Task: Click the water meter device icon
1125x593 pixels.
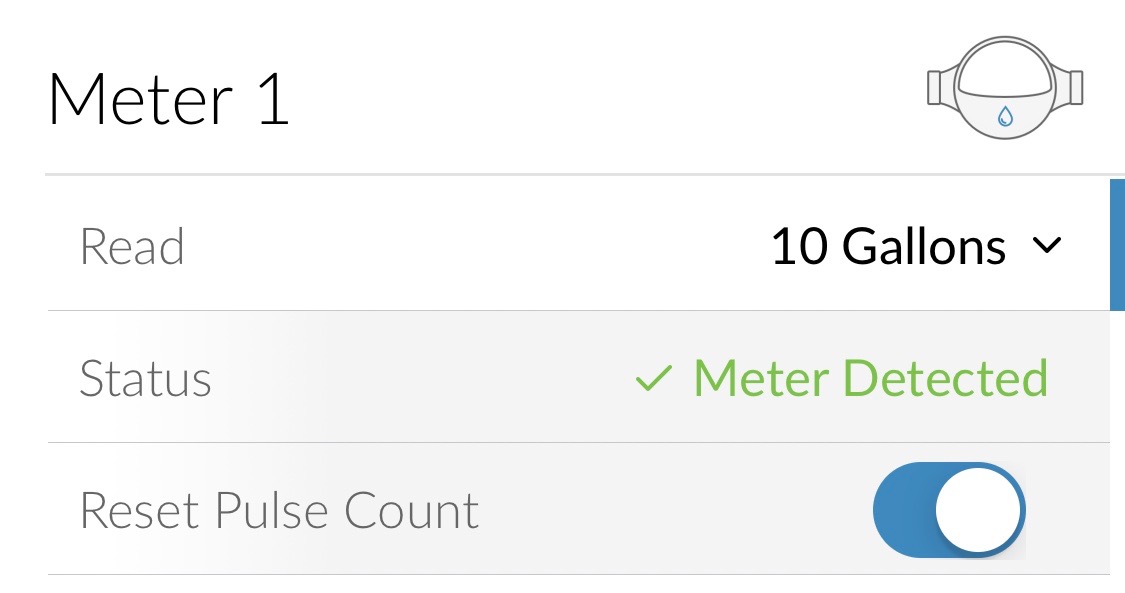Action: coord(1005,86)
